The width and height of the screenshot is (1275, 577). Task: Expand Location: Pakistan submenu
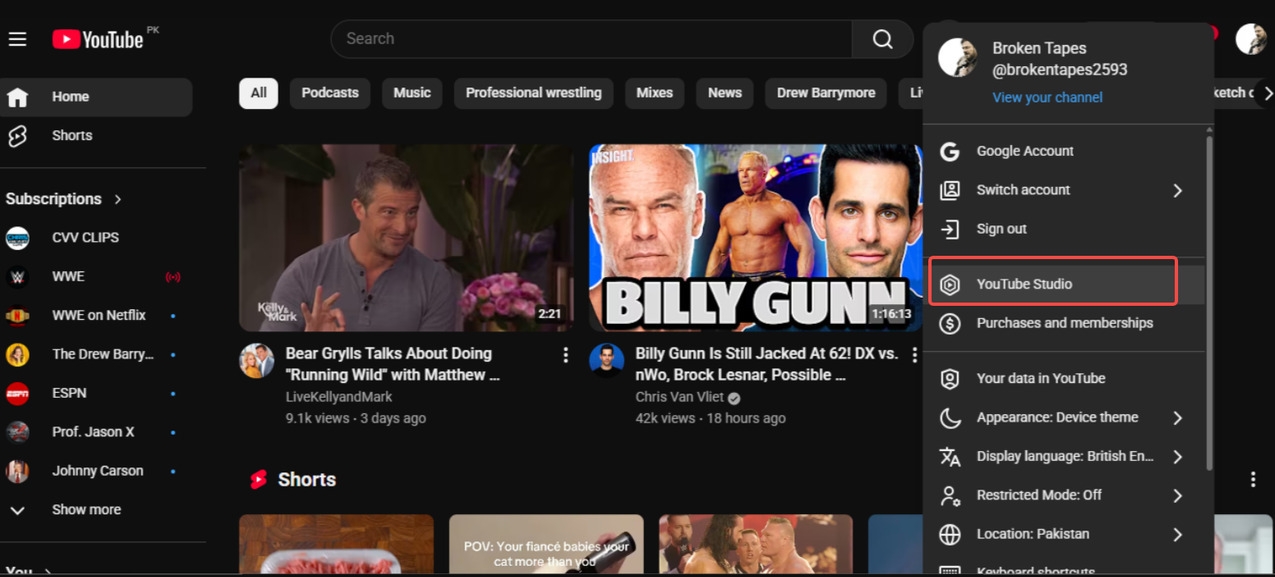click(1177, 534)
